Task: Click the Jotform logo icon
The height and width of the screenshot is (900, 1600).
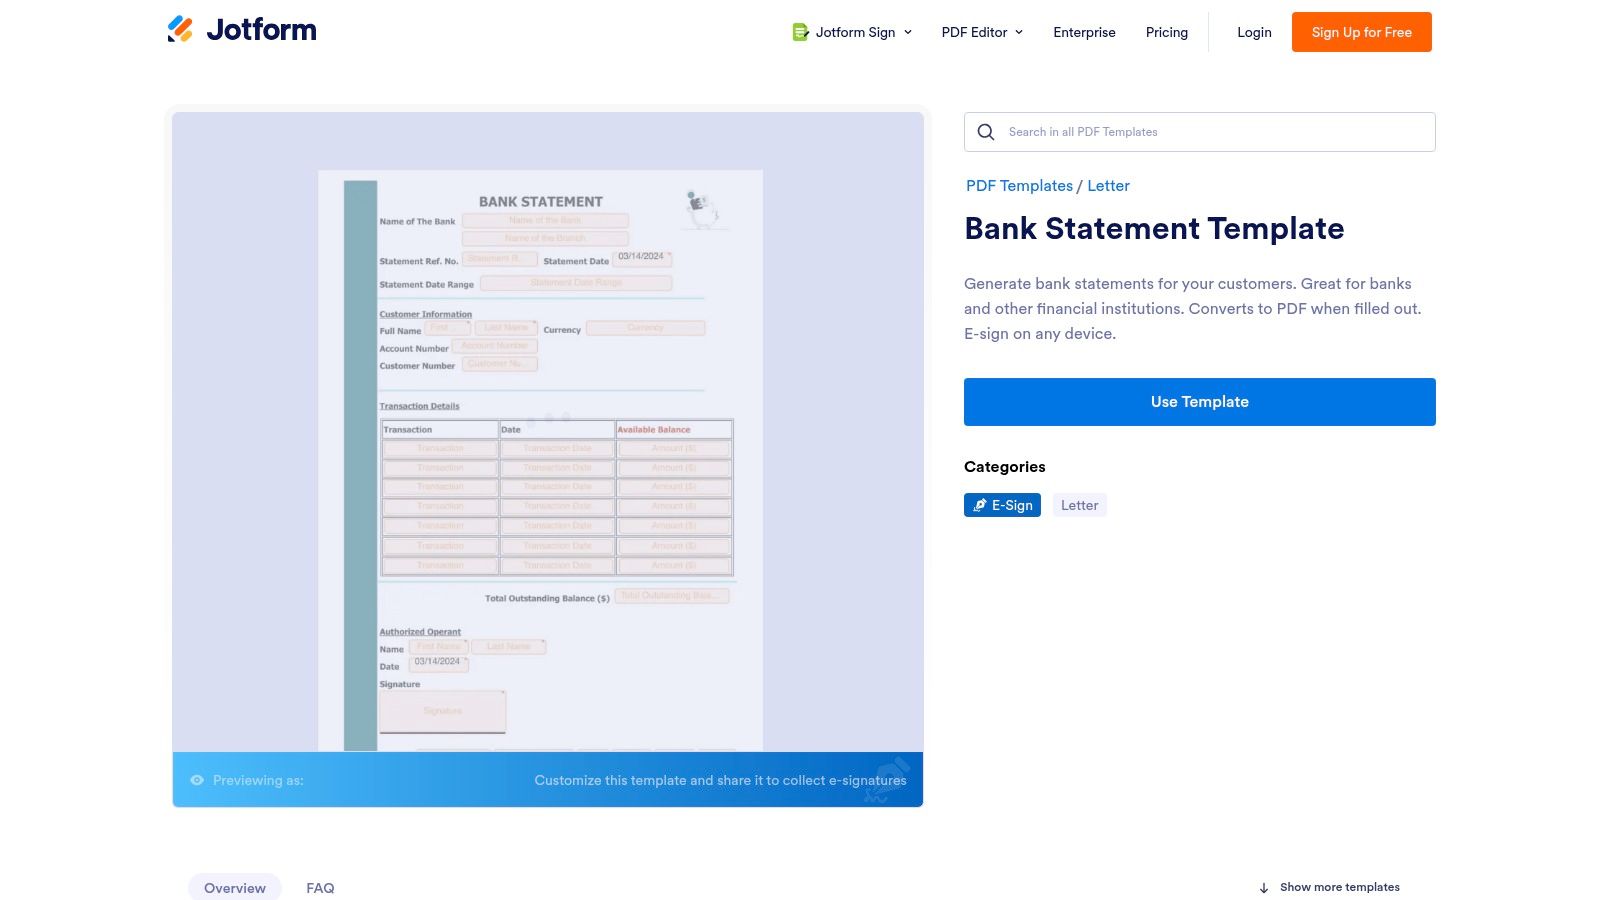Action: tap(180, 30)
